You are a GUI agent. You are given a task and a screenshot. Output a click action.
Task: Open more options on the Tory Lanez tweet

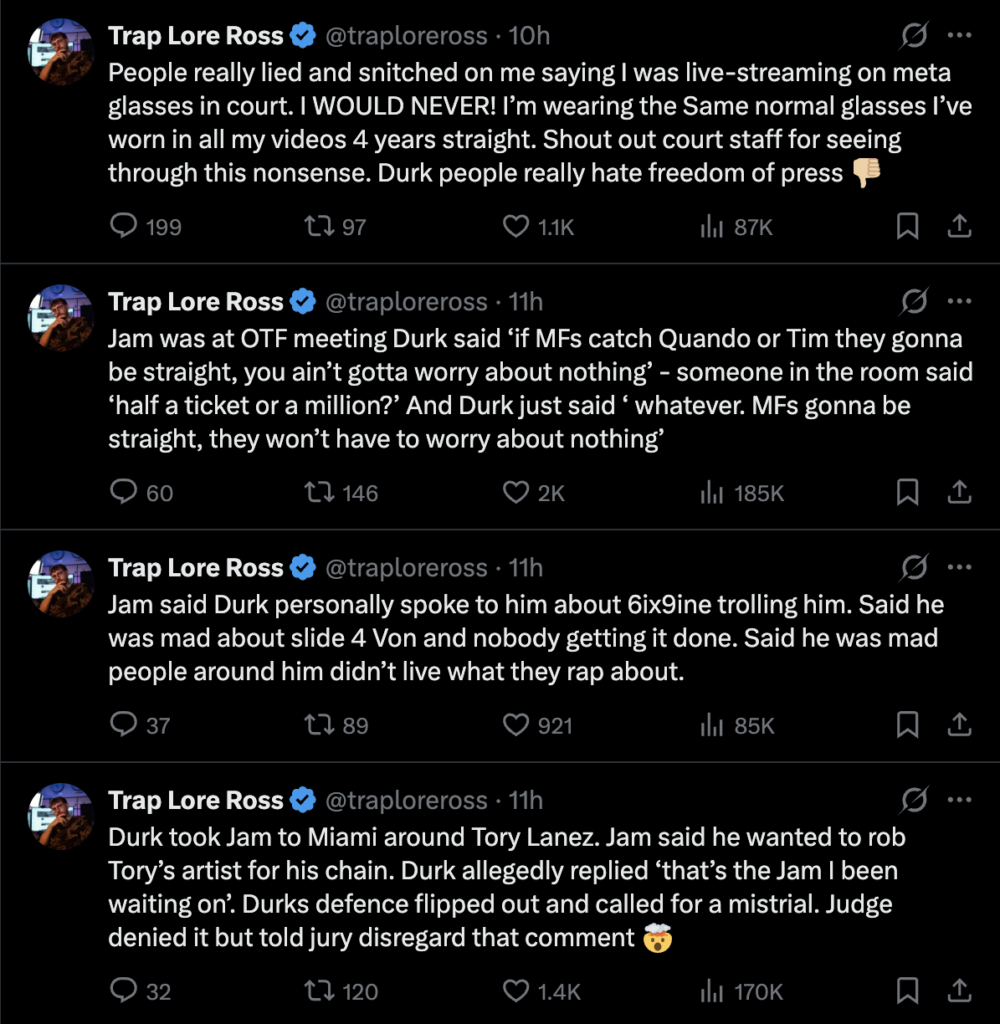tap(959, 799)
